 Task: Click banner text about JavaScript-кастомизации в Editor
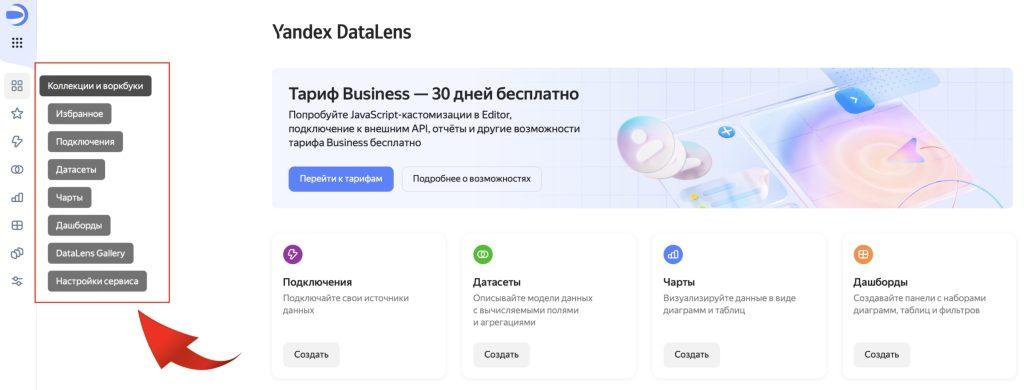pyautogui.click(x=434, y=129)
